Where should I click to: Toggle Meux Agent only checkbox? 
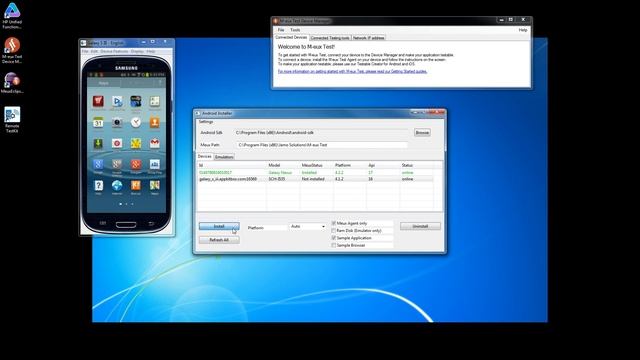(334, 223)
